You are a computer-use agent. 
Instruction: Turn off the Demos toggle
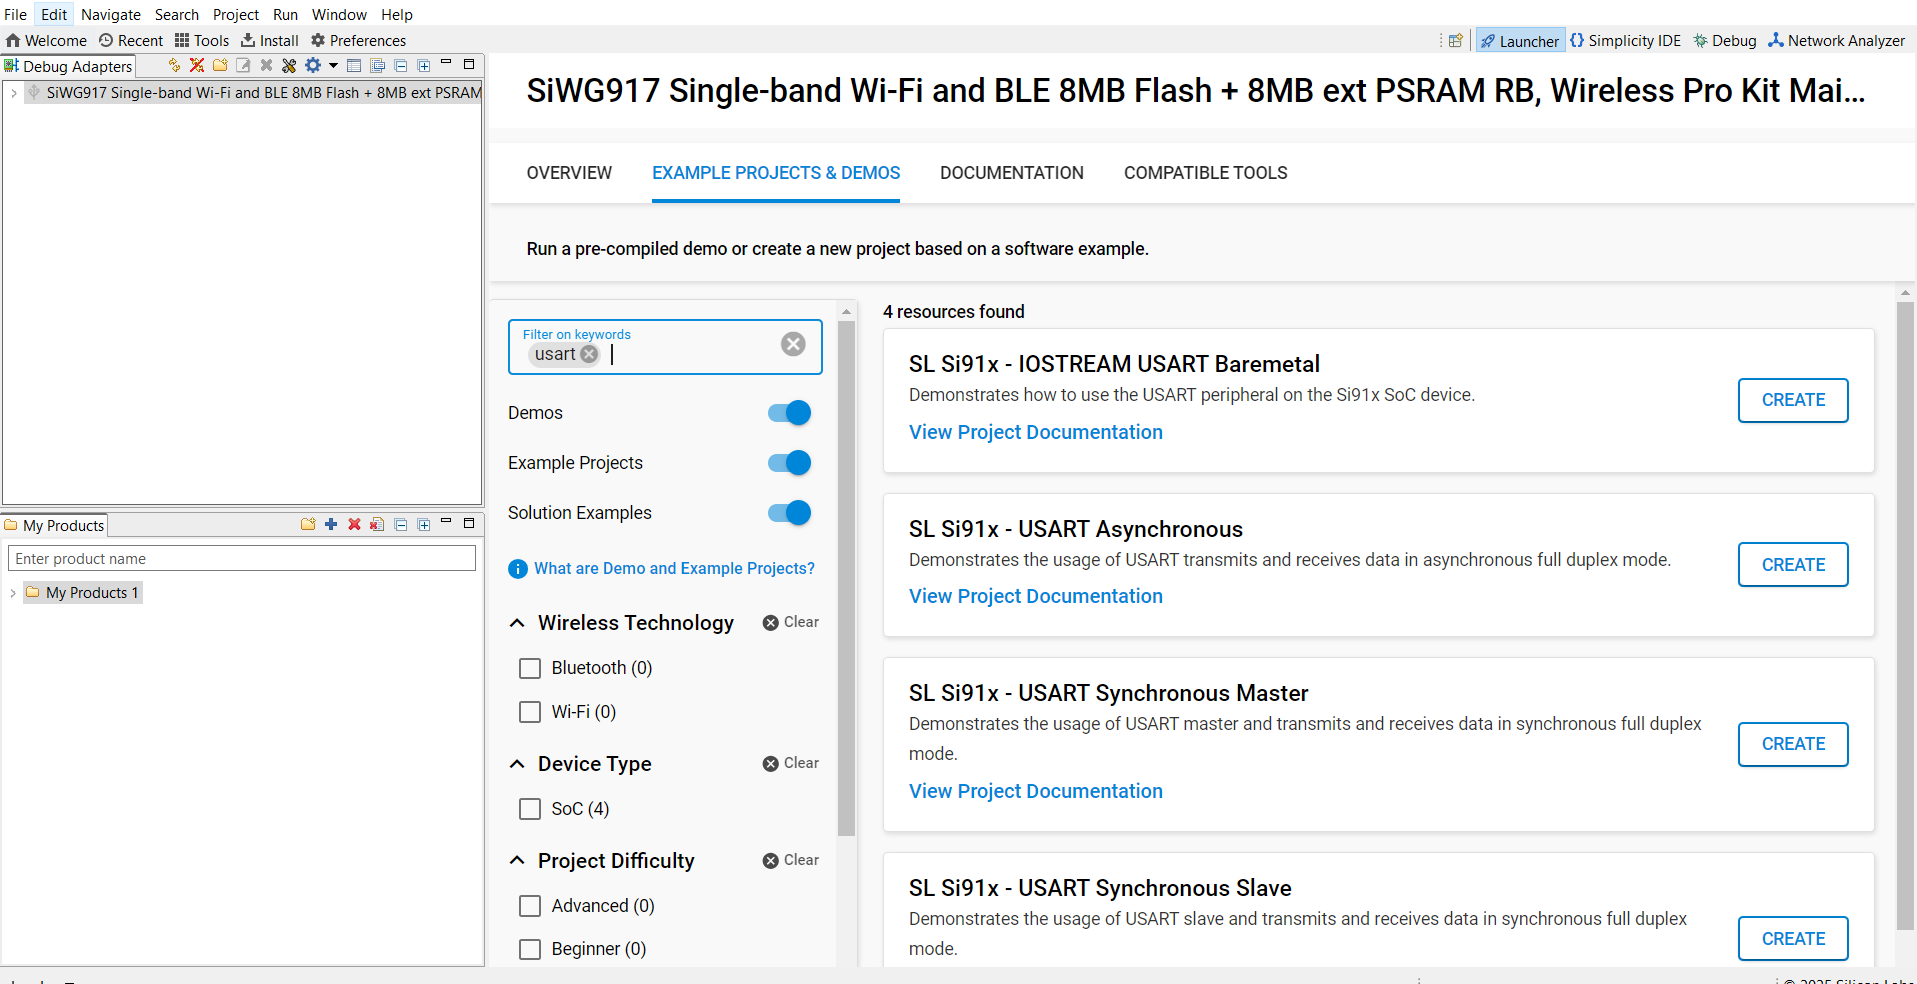(x=789, y=413)
